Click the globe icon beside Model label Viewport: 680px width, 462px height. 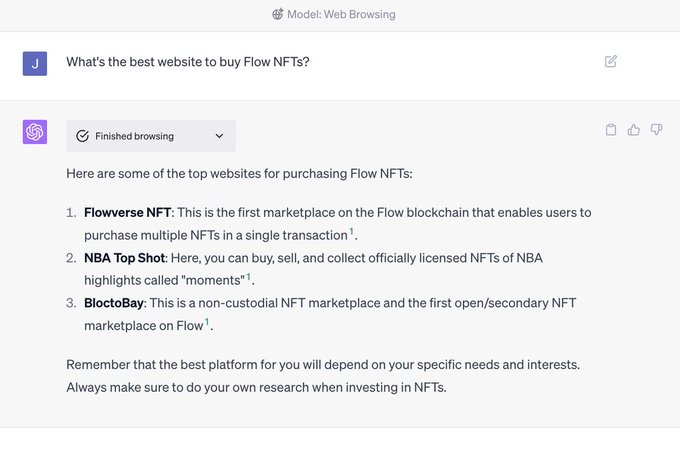point(277,14)
